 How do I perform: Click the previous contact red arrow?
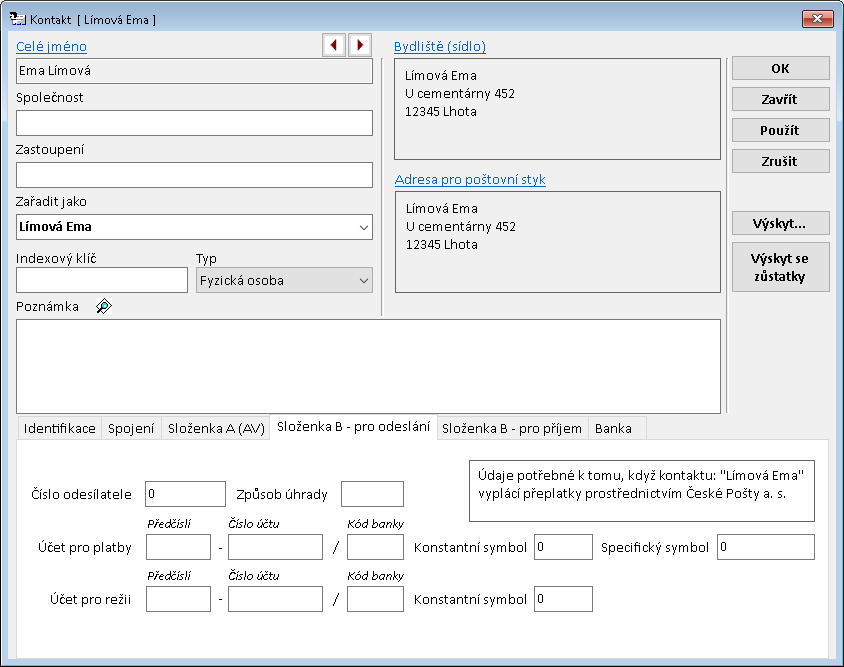tap(334, 45)
